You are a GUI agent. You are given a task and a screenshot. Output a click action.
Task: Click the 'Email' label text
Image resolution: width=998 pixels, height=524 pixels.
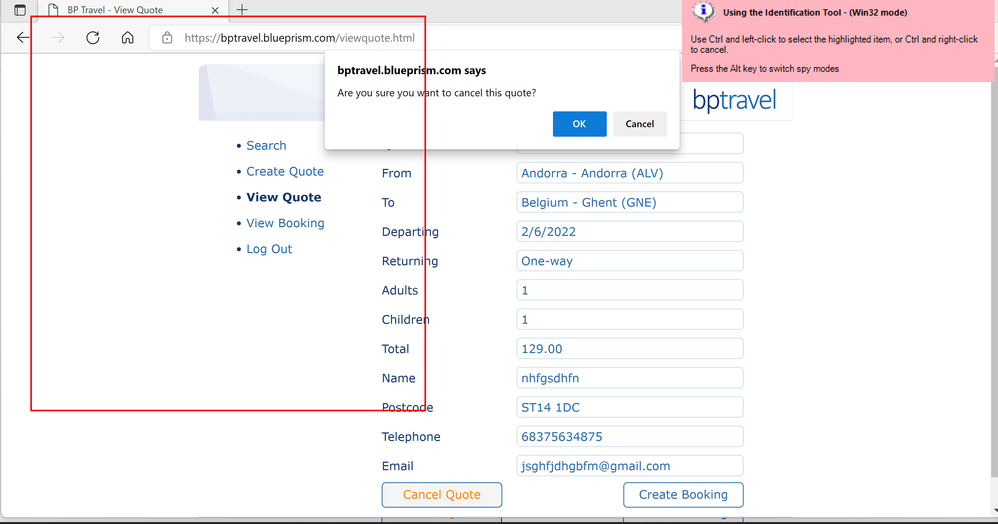(397, 466)
